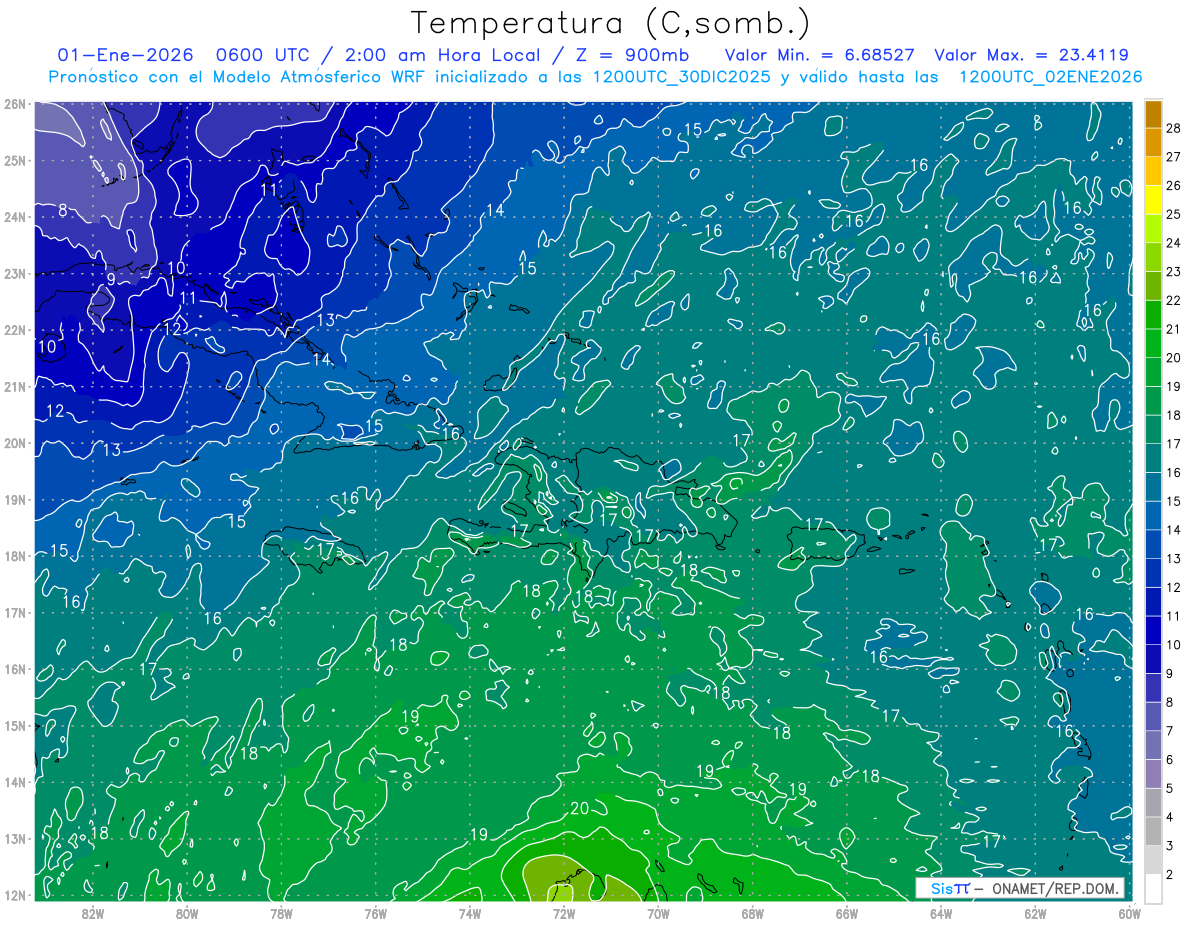Click the '26N' latitude axis label
The height and width of the screenshot is (927, 1200).
click(x=14, y=104)
